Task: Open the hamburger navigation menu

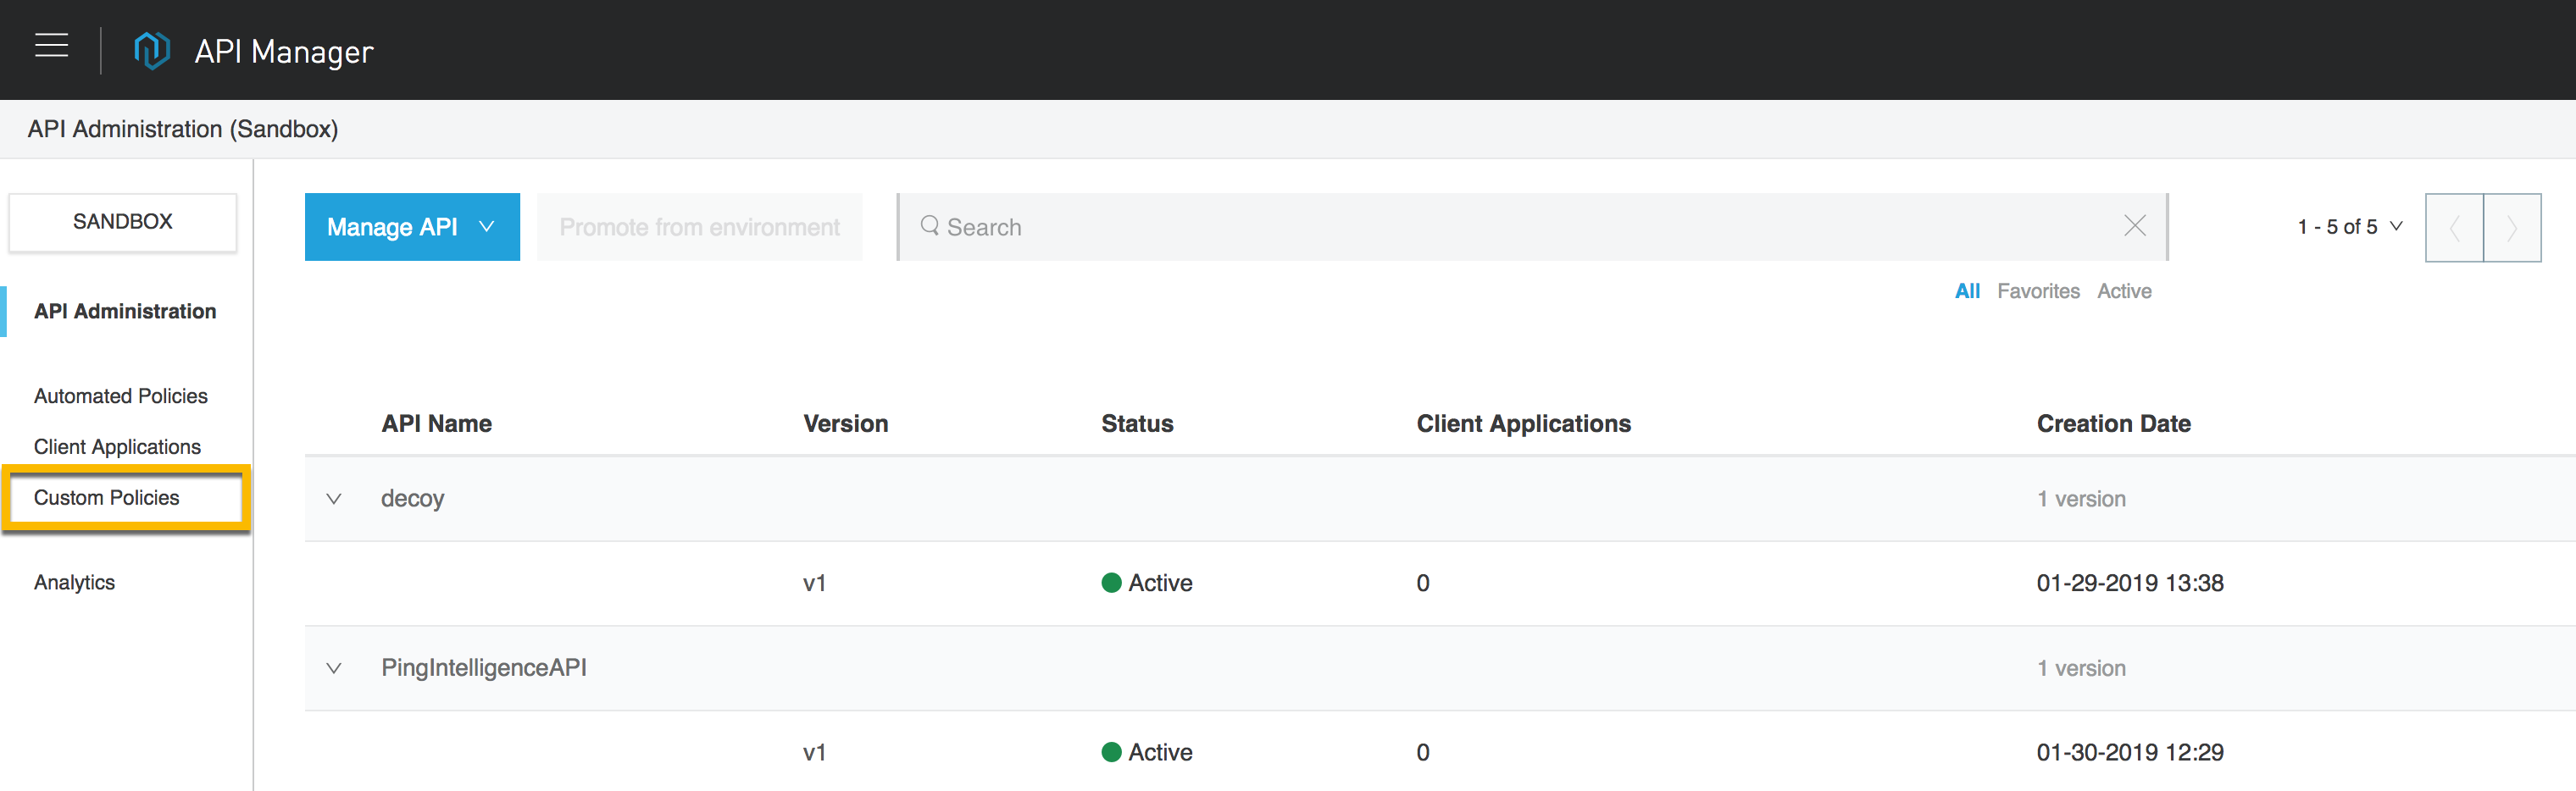Action: click(x=51, y=46)
